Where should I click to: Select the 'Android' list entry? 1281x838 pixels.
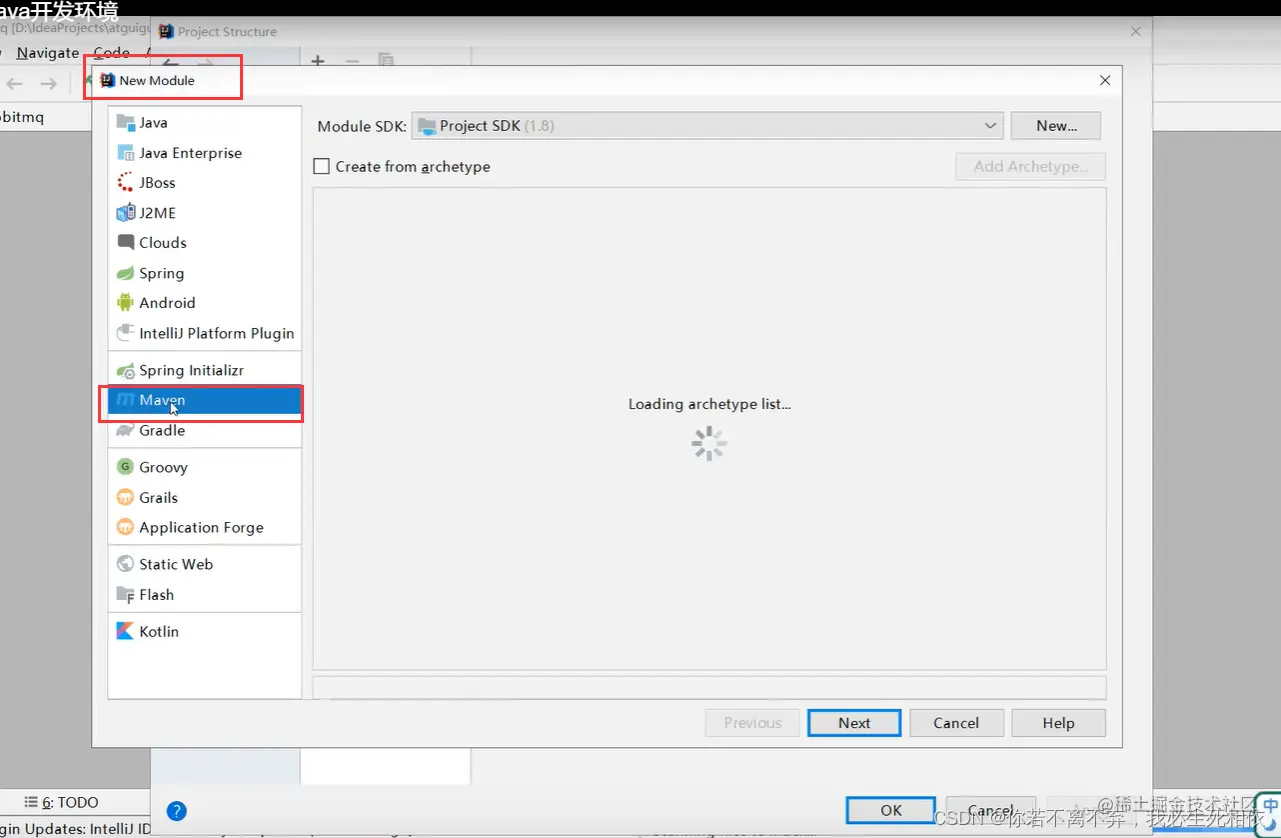(204, 303)
